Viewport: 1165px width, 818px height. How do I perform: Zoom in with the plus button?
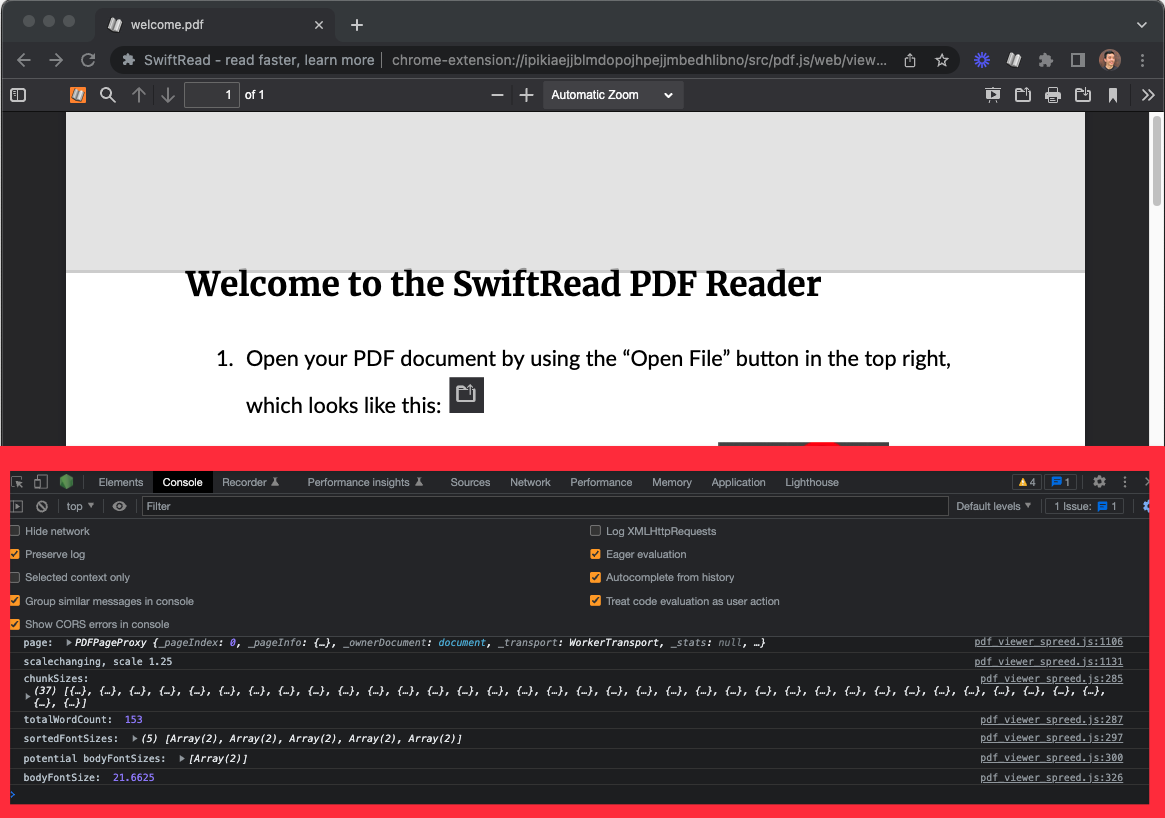(x=526, y=95)
